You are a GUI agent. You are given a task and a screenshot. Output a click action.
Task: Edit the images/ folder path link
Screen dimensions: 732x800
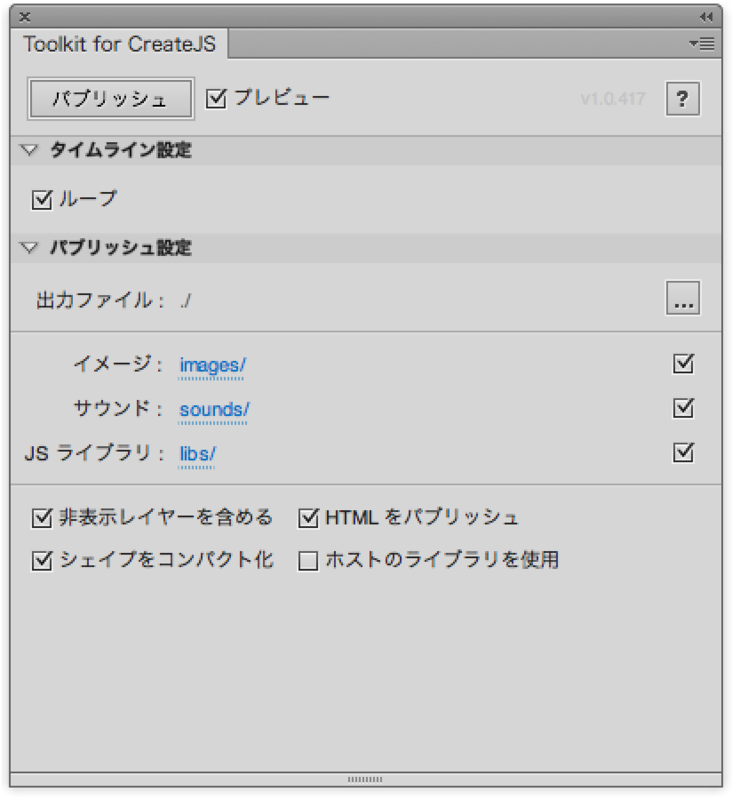[212, 365]
